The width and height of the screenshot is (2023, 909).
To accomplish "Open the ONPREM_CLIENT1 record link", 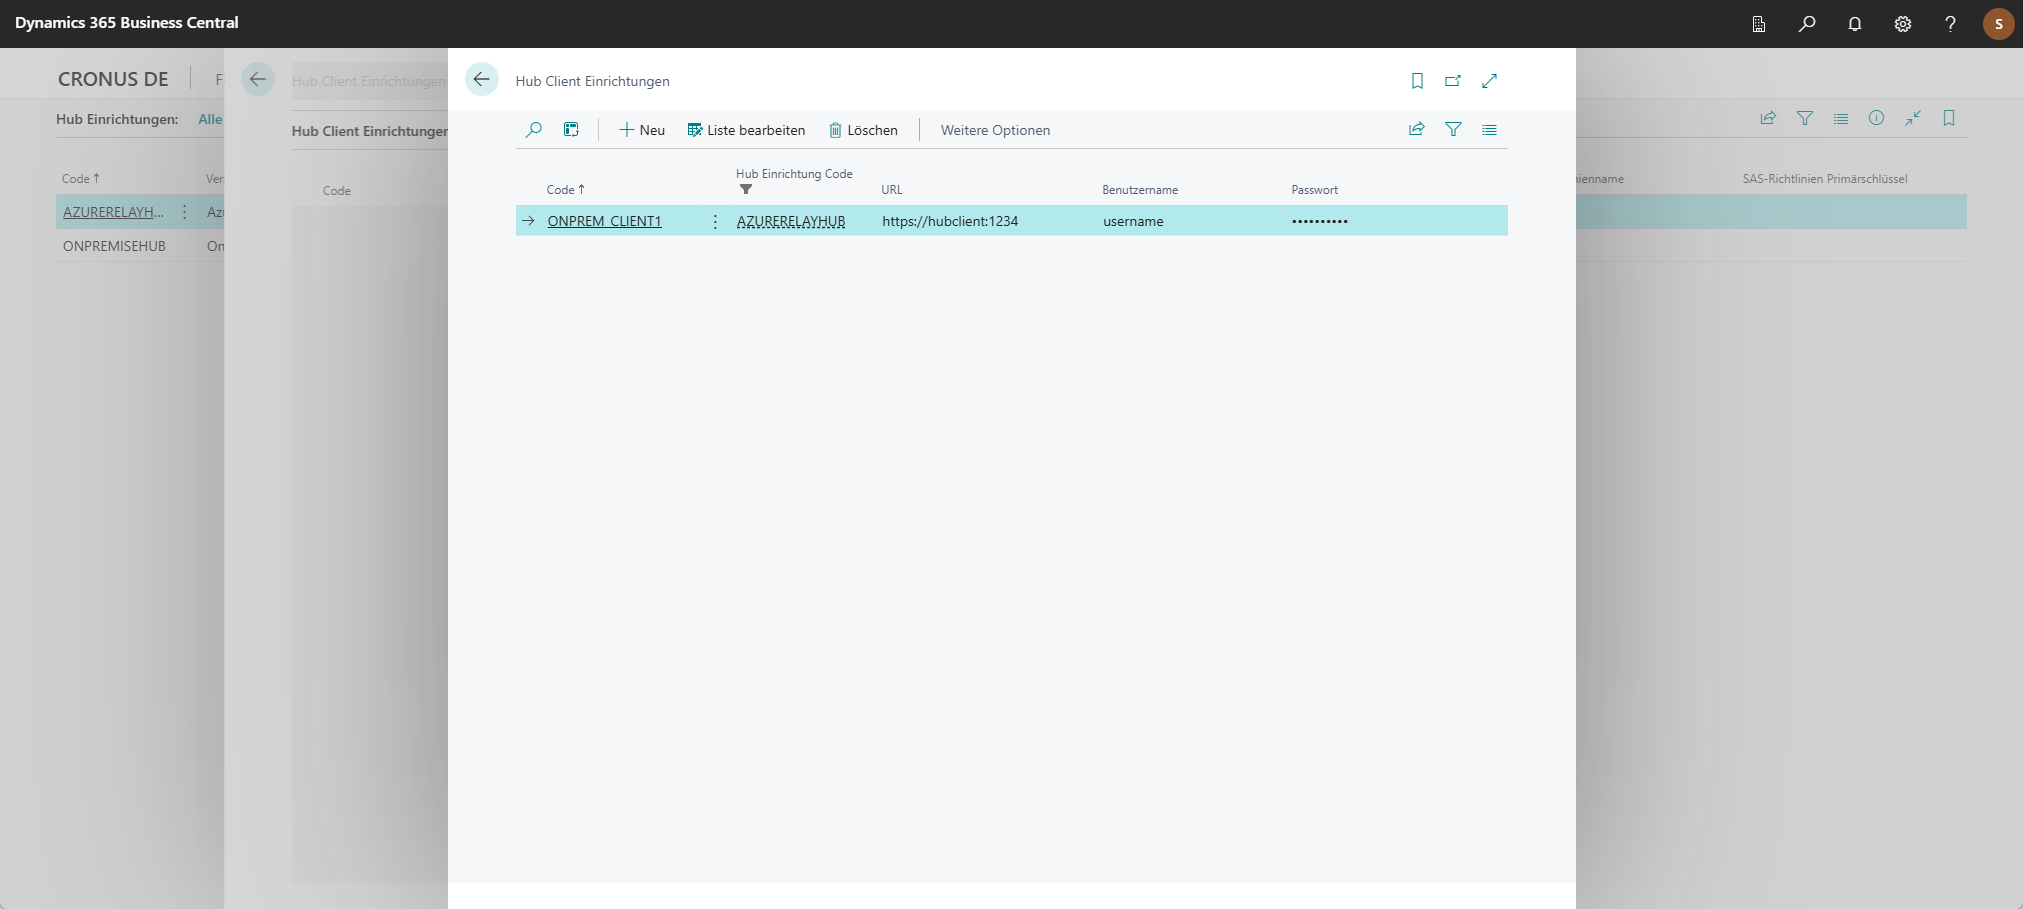I will (x=604, y=221).
